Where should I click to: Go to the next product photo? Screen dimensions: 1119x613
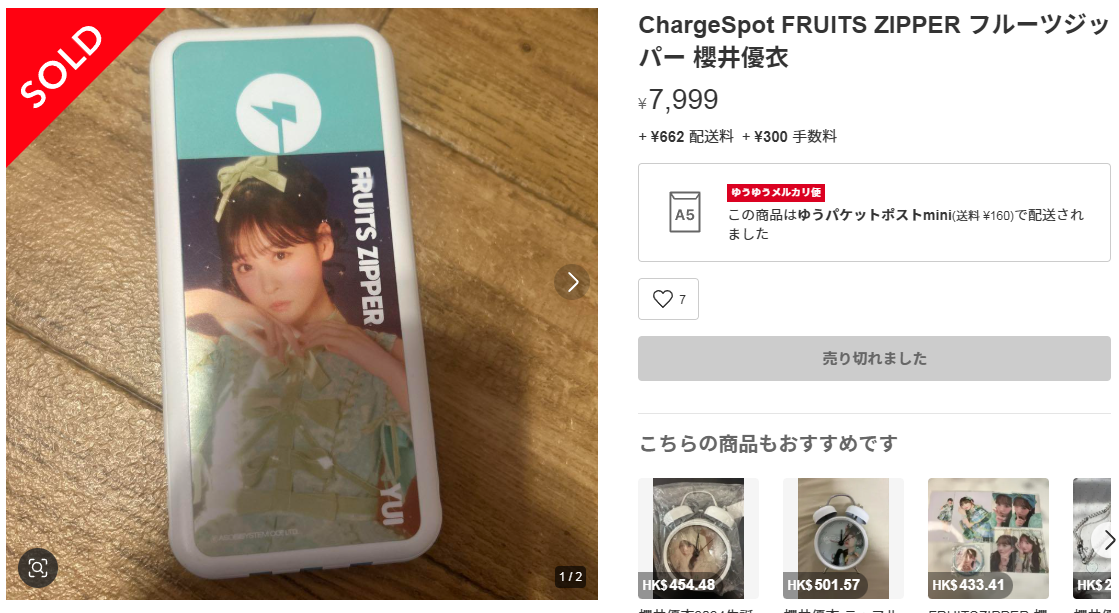[572, 282]
